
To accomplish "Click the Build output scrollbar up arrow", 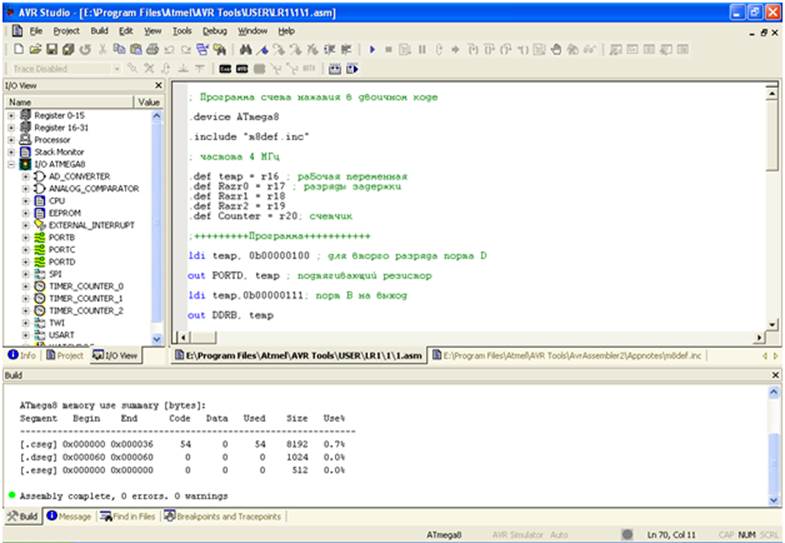I will 773,392.
